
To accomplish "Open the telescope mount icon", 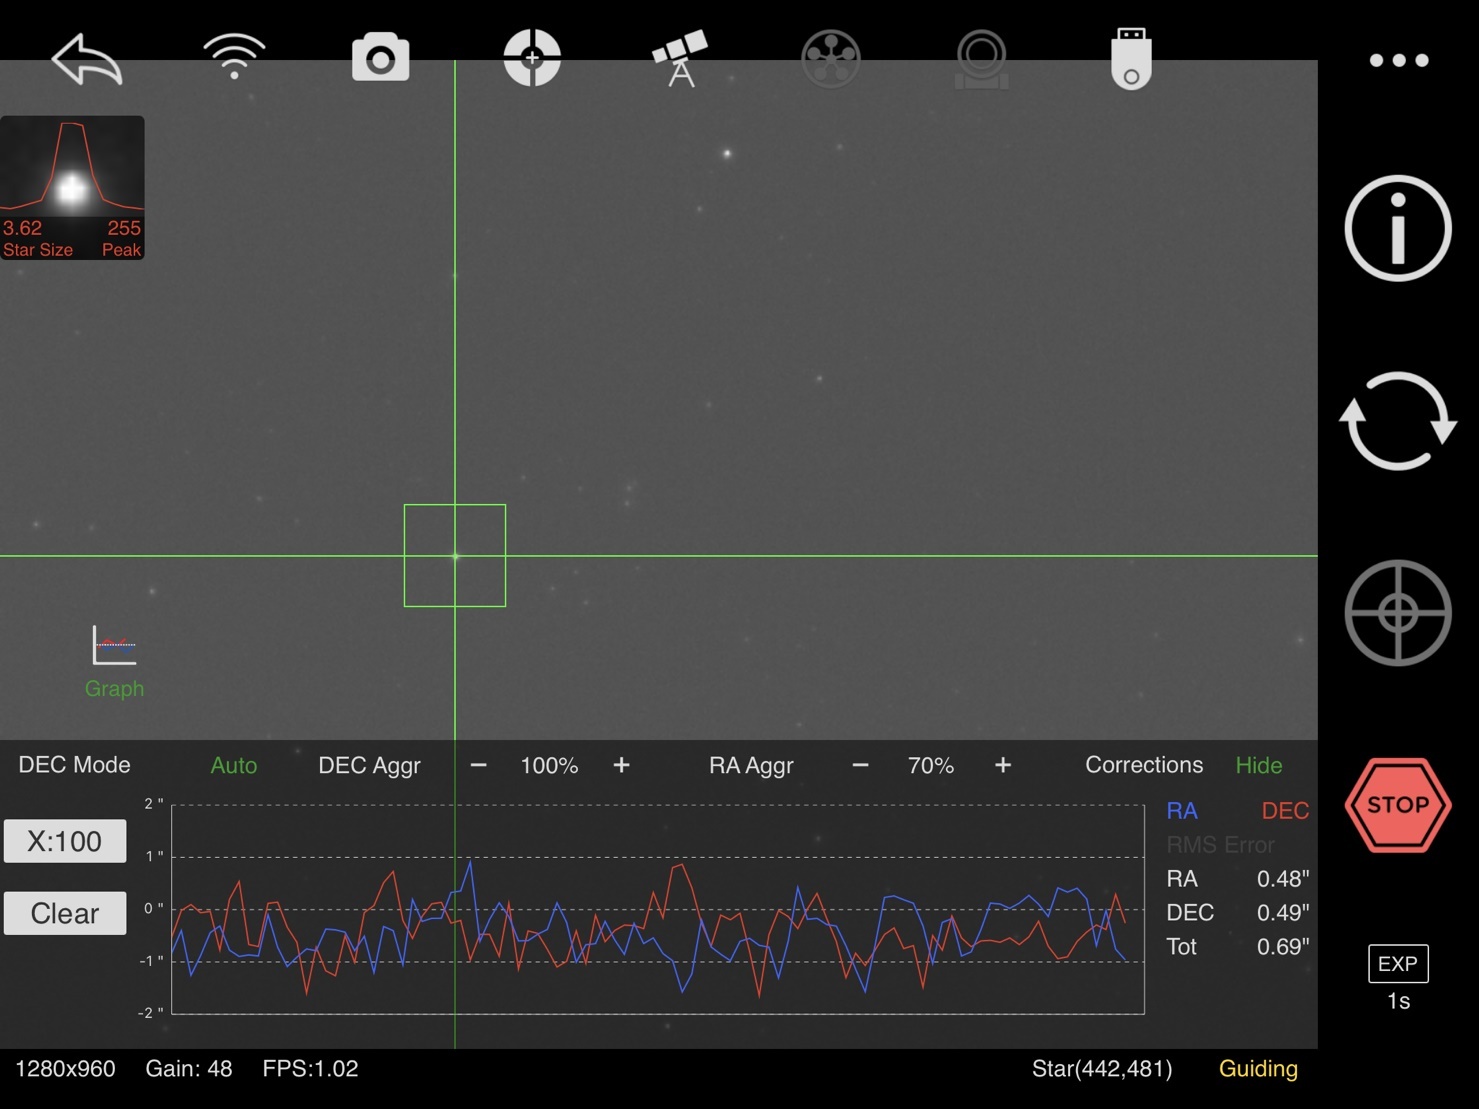I will pyautogui.click(x=680, y=58).
